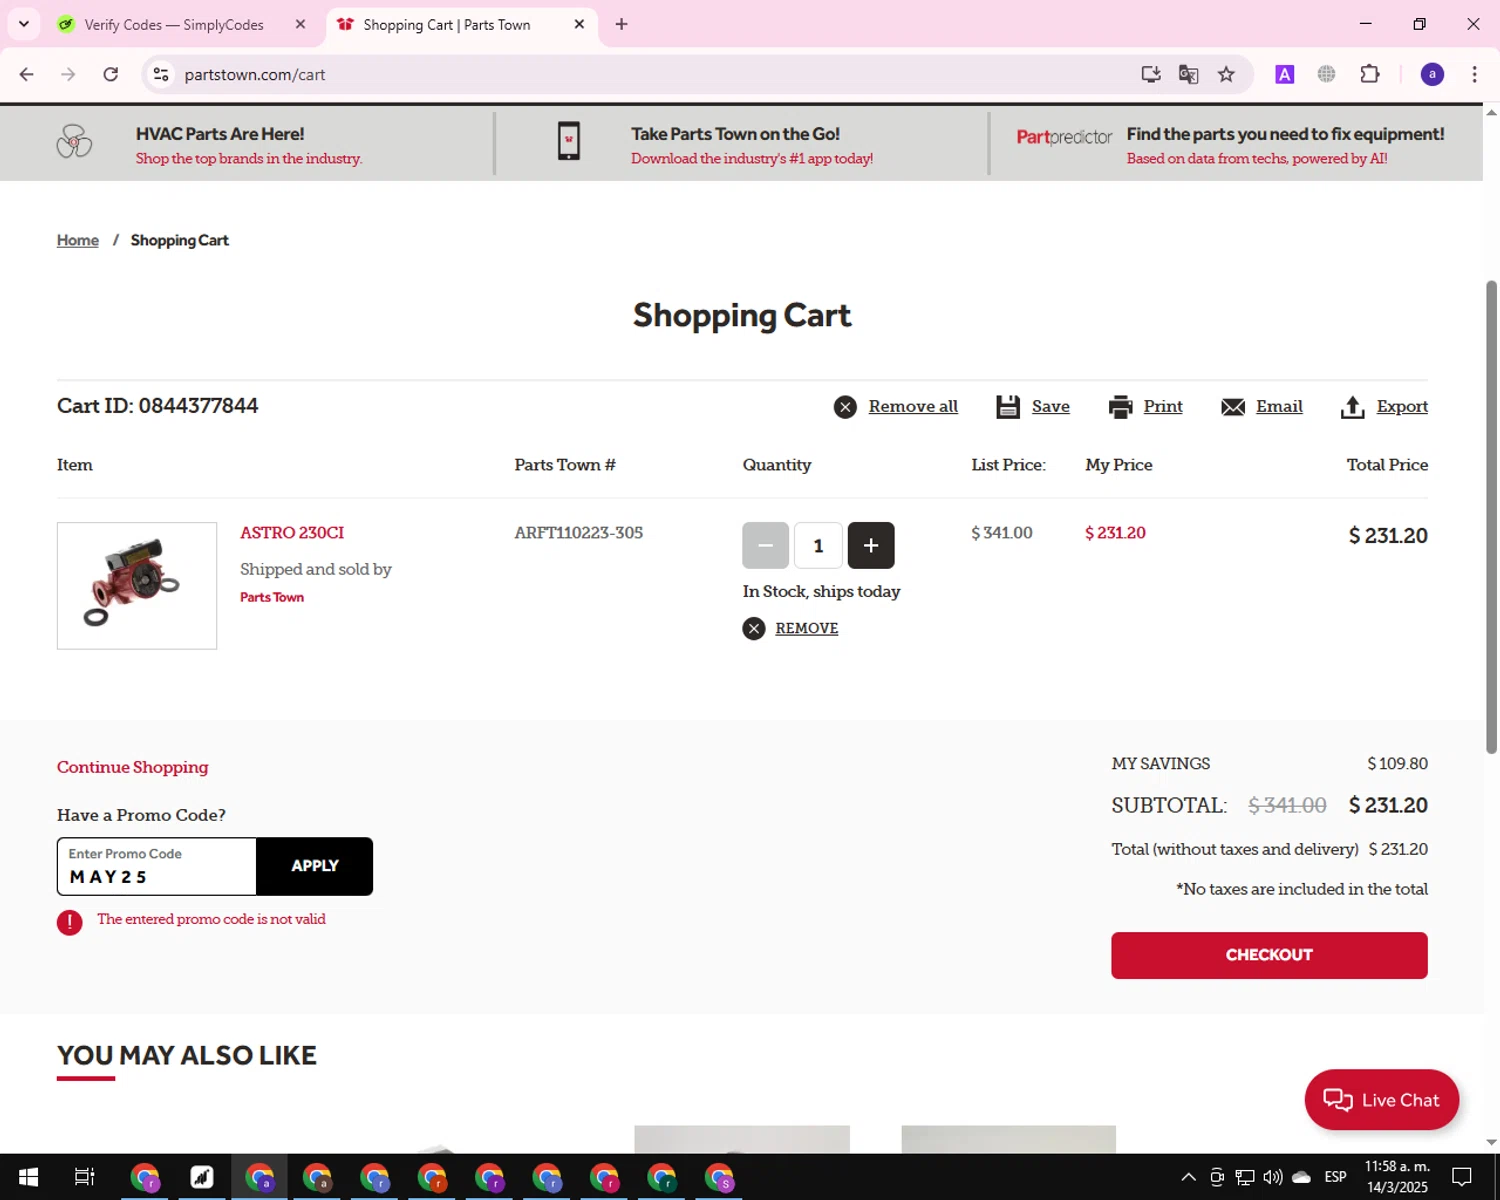Click the Remove all link text

pos(913,407)
